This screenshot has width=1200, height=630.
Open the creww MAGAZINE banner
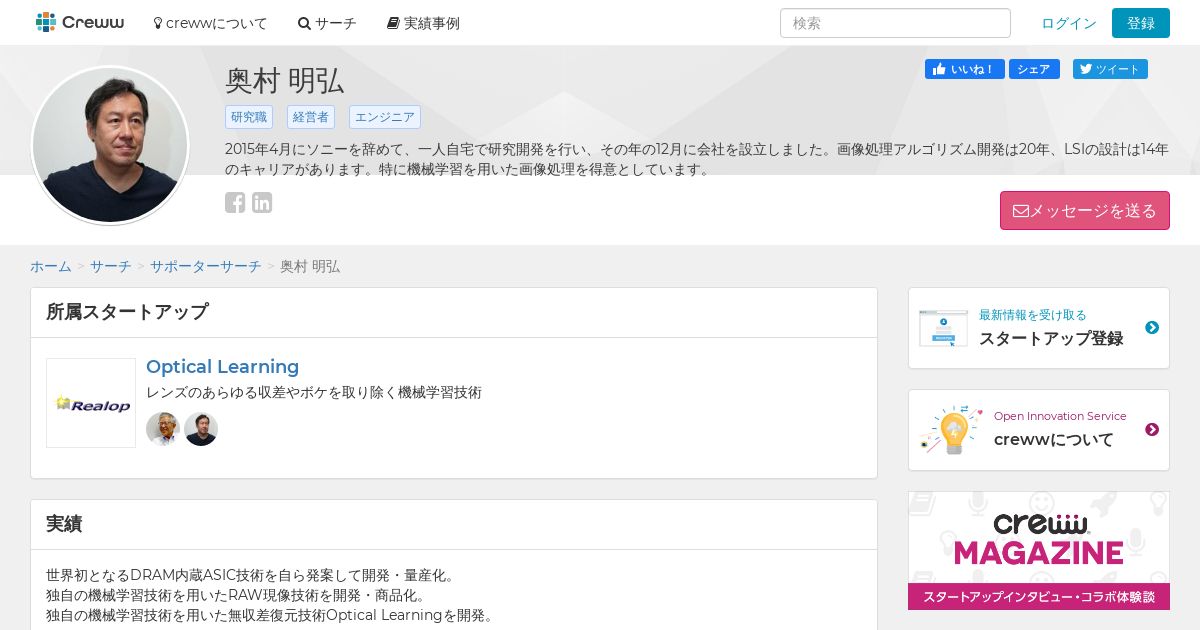click(1039, 550)
